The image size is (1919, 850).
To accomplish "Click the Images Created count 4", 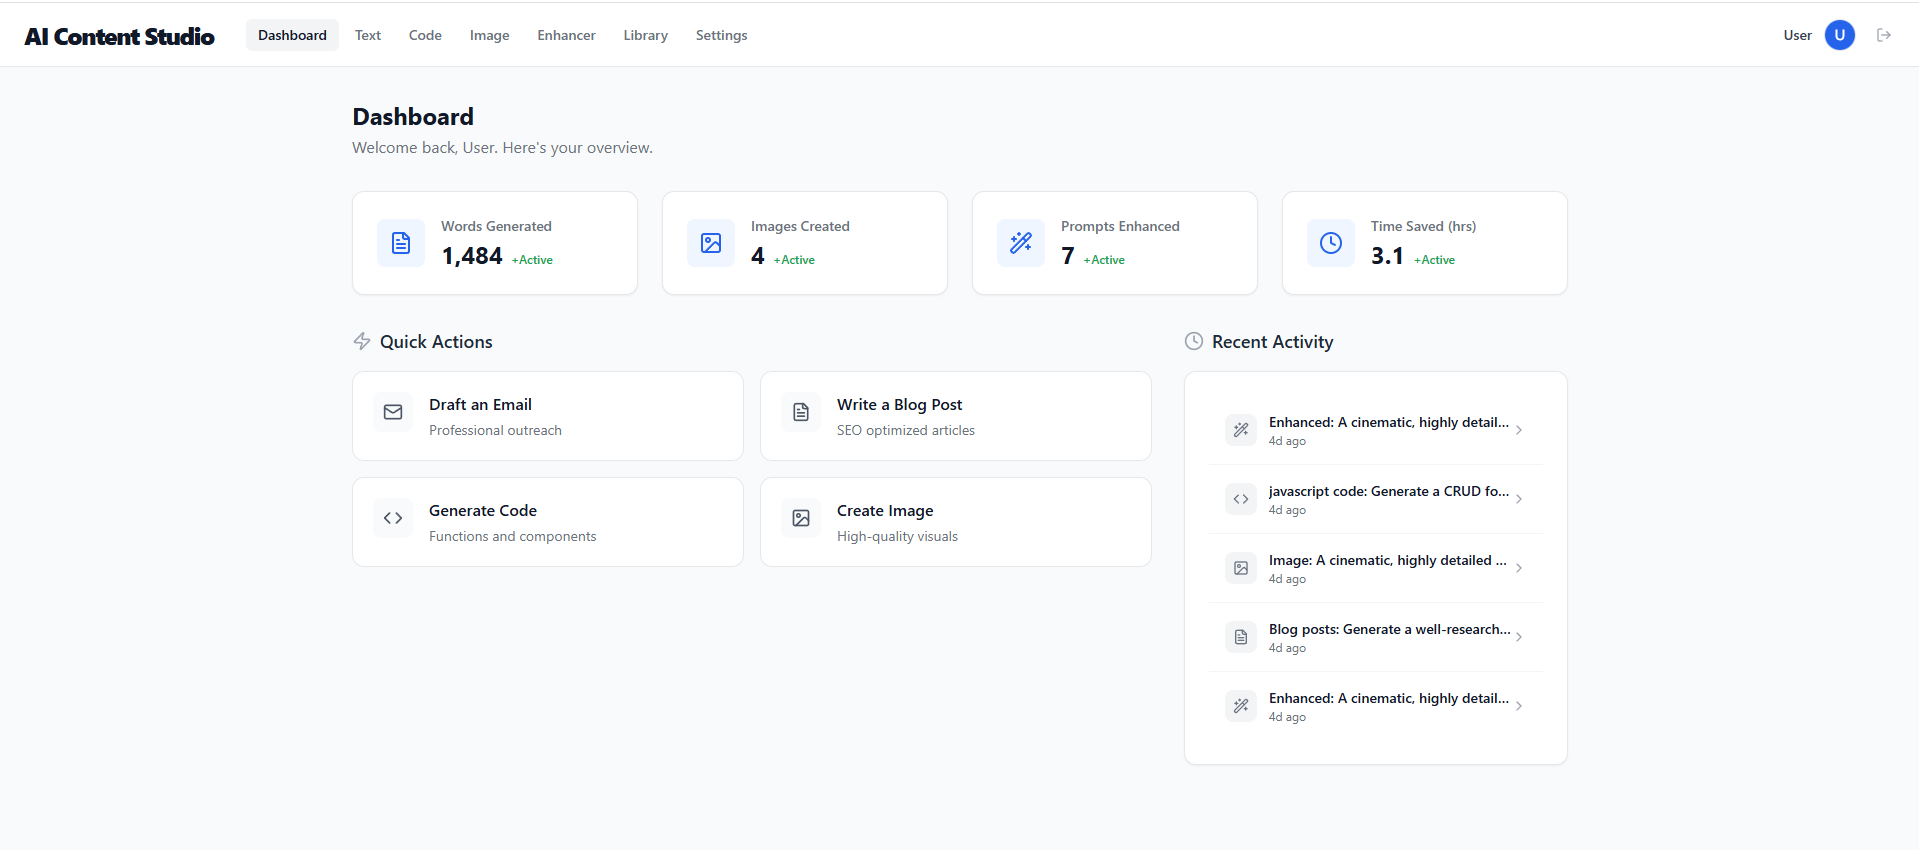I will (x=758, y=256).
